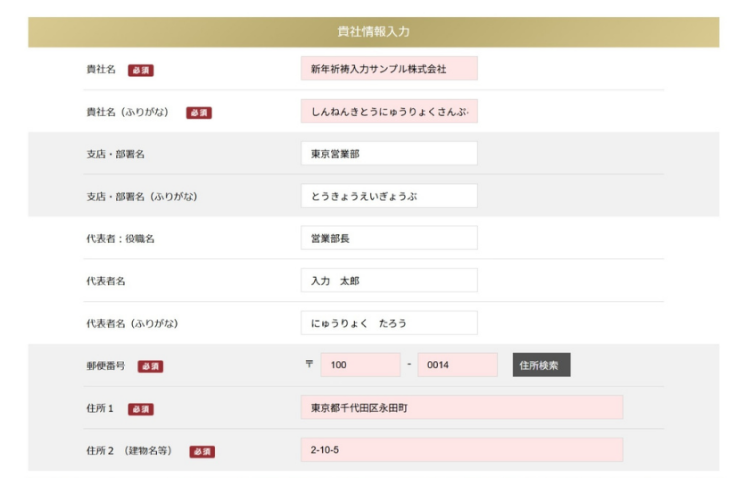Click the 必須 badge beside 住所1
Image resolution: width=750 pixels, height=478 pixels.
coord(141,409)
